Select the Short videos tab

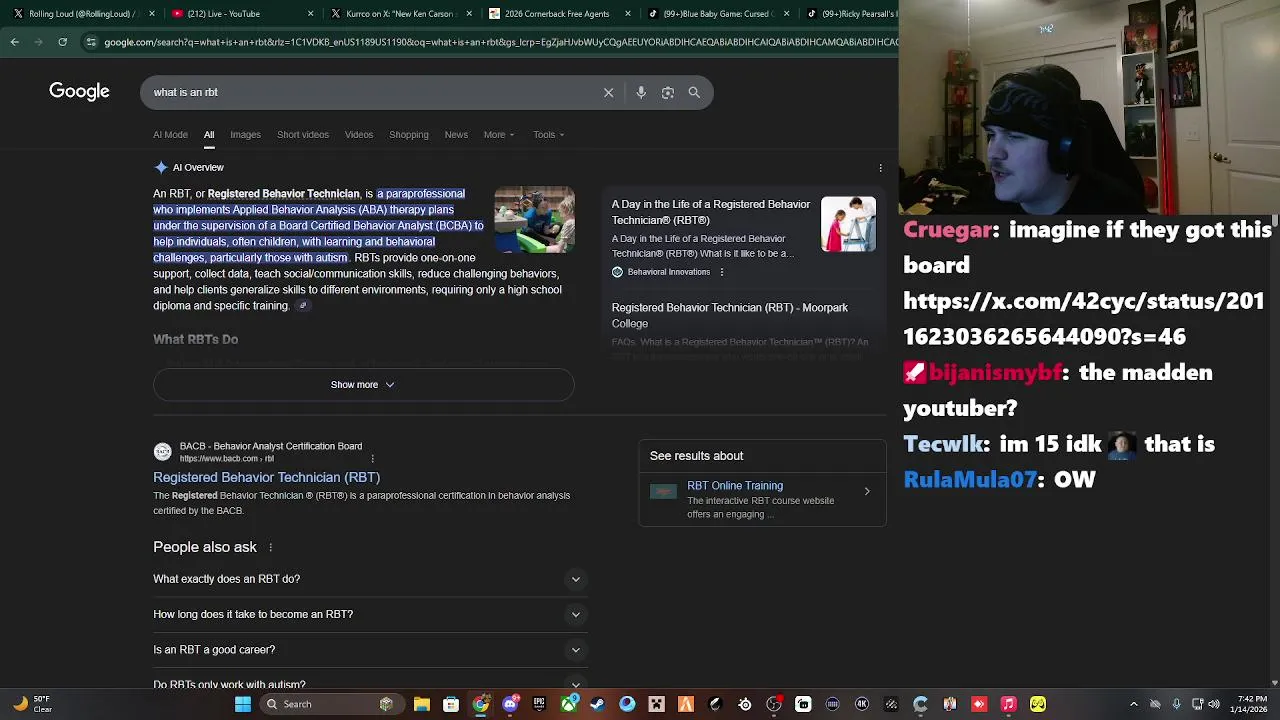pyautogui.click(x=303, y=134)
